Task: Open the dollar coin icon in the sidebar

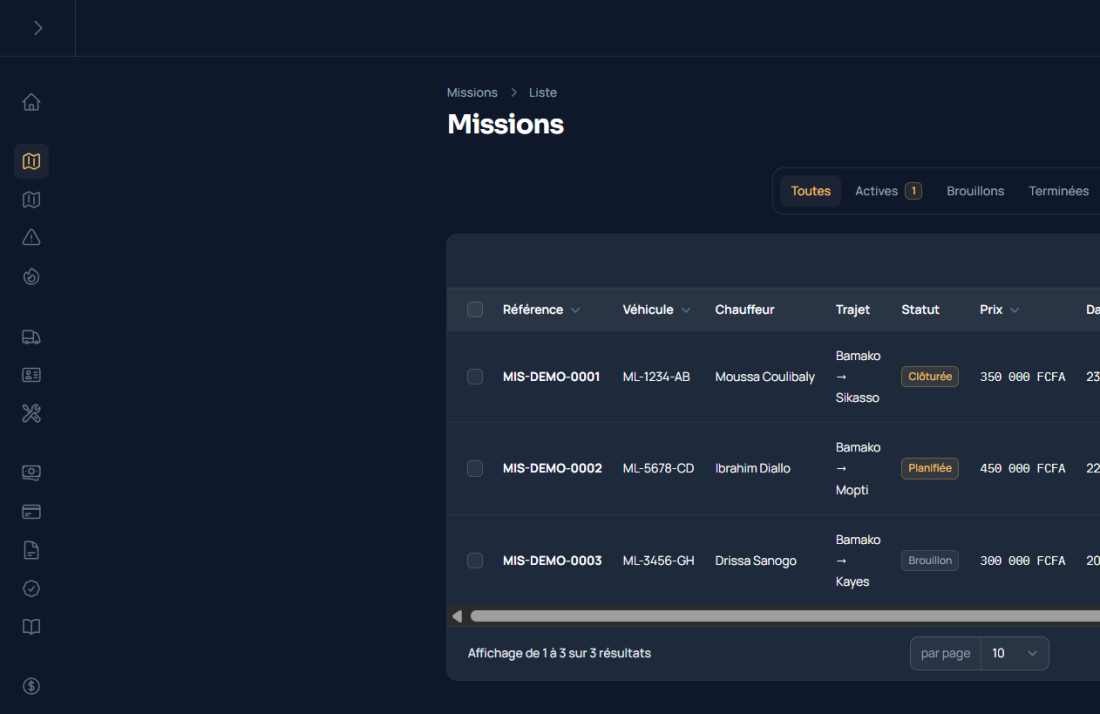Action: (x=31, y=686)
